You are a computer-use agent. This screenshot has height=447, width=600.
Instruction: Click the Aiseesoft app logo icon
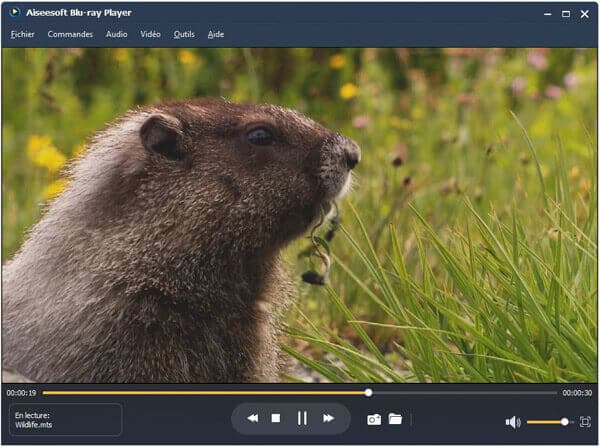coord(14,13)
